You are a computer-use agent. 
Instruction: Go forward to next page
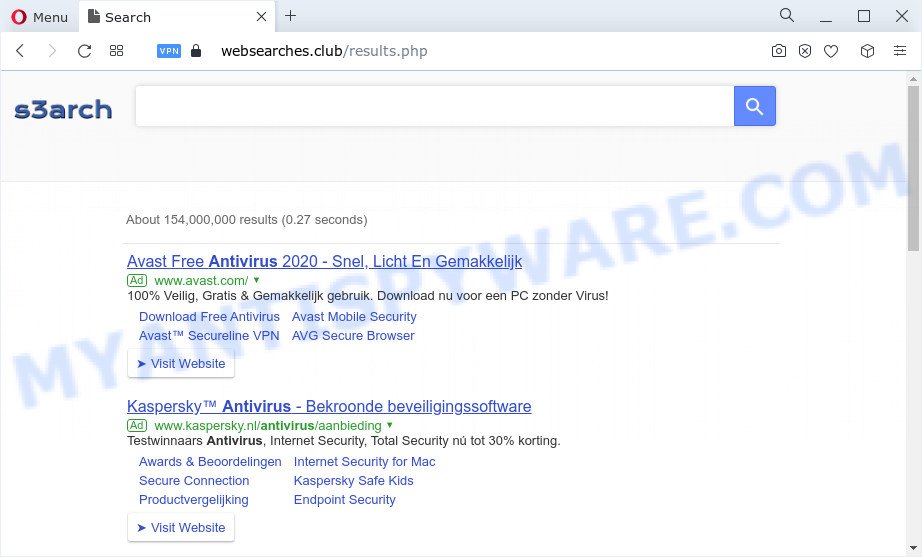pyautogui.click(x=52, y=51)
